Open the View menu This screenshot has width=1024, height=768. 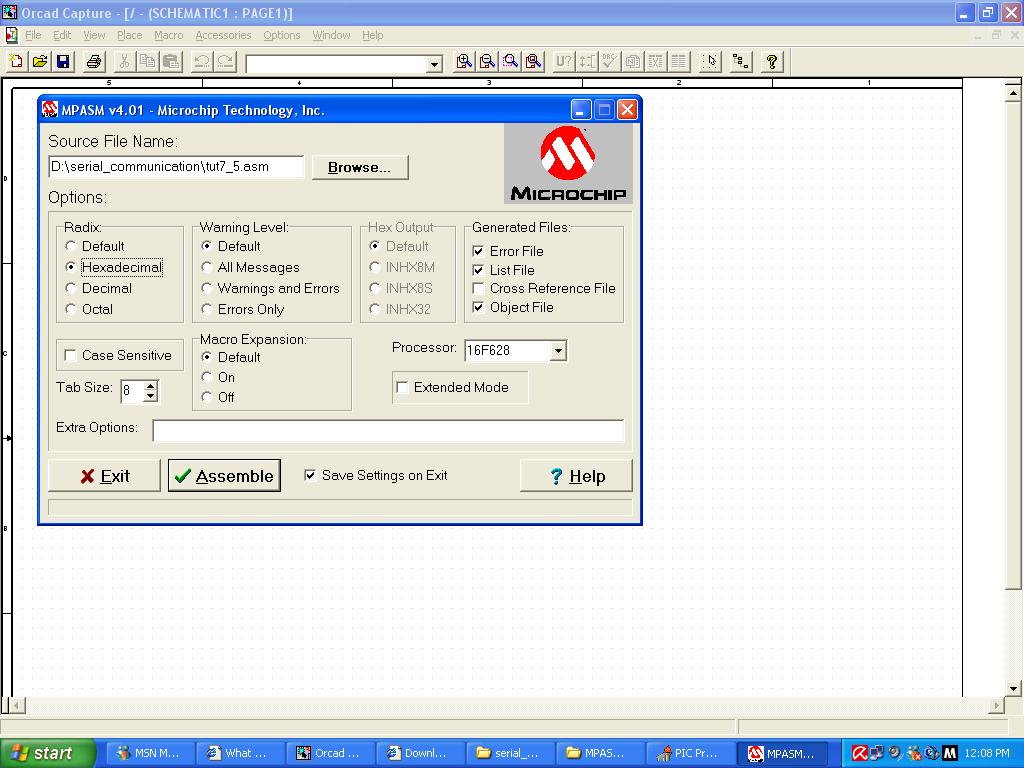click(x=94, y=35)
